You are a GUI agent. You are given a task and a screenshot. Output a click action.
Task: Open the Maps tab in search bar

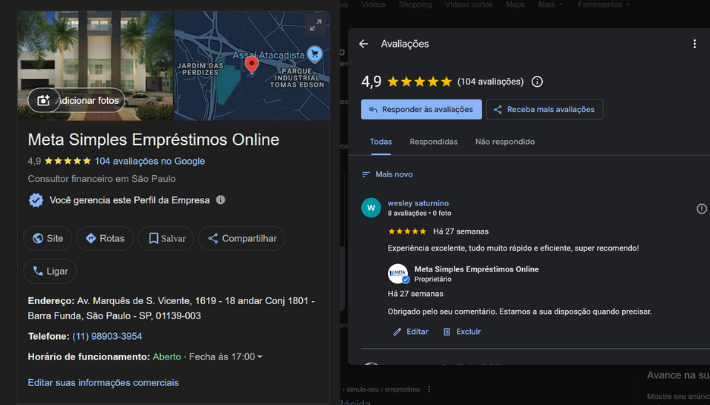point(515,5)
